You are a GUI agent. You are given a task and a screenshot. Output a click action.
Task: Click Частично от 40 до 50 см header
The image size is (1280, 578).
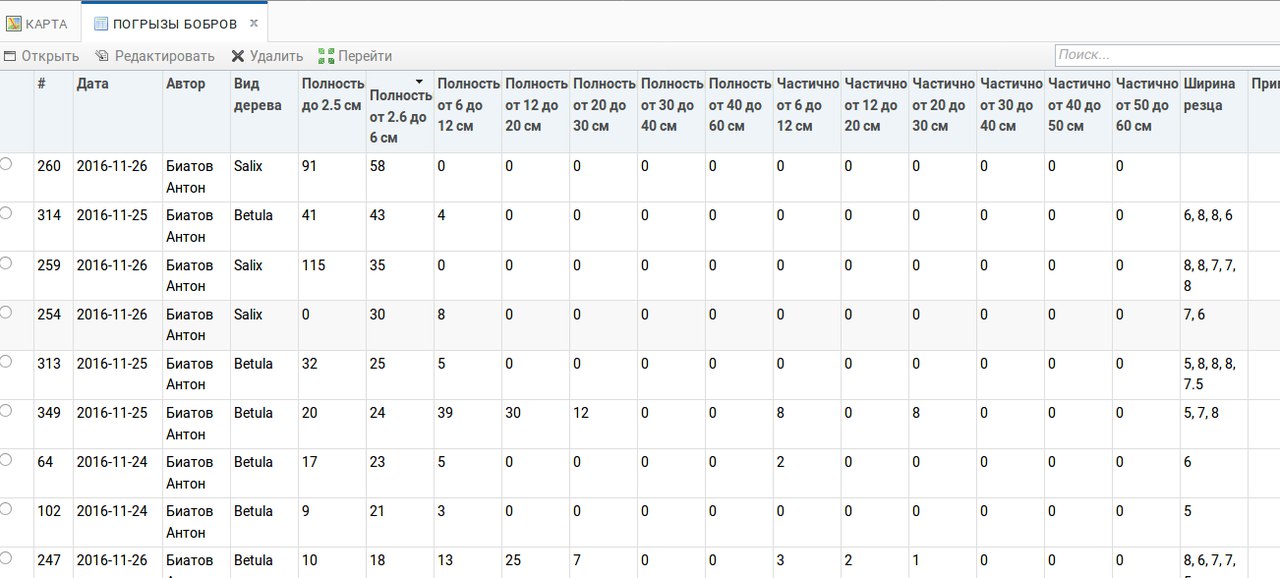(x=1080, y=111)
